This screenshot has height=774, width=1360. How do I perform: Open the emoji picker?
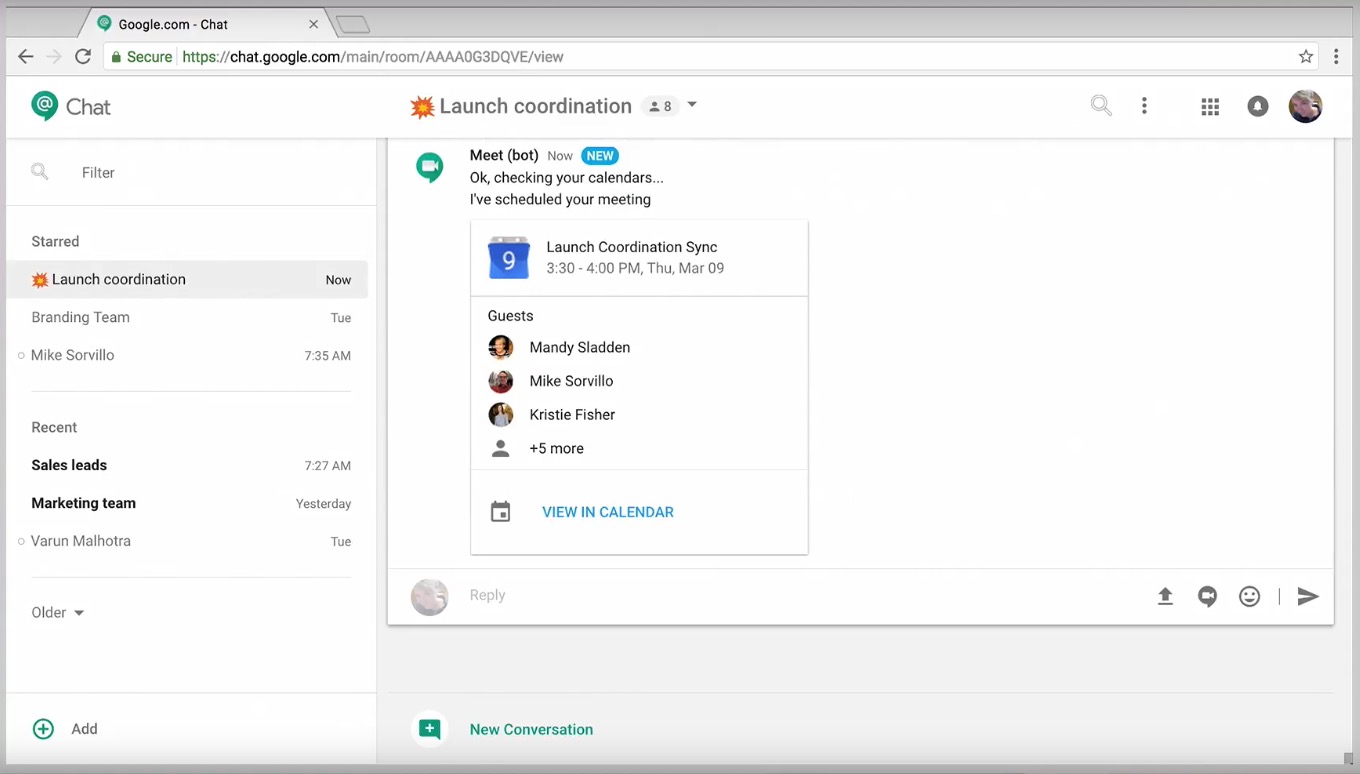point(1250,596)
